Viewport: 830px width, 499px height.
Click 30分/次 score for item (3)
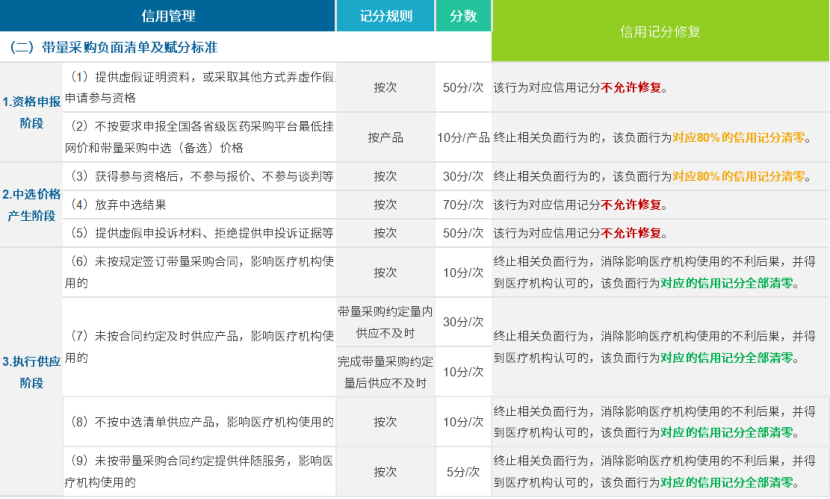(463, 176)
